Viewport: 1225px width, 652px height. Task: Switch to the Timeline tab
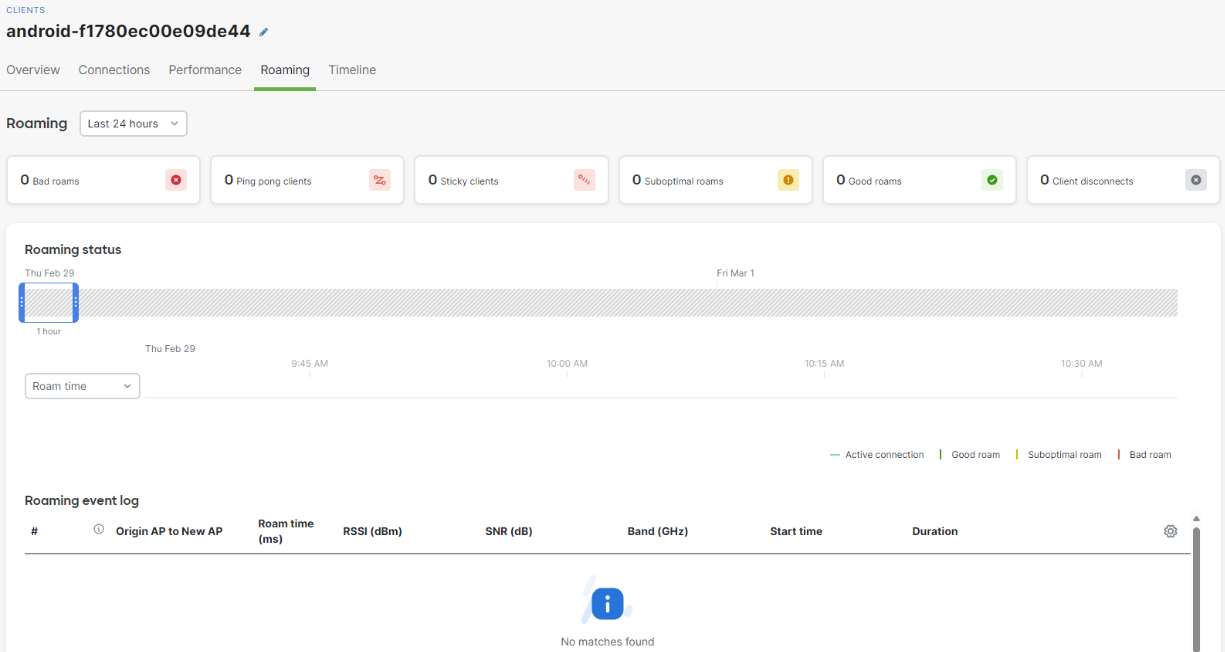(352, 69)
